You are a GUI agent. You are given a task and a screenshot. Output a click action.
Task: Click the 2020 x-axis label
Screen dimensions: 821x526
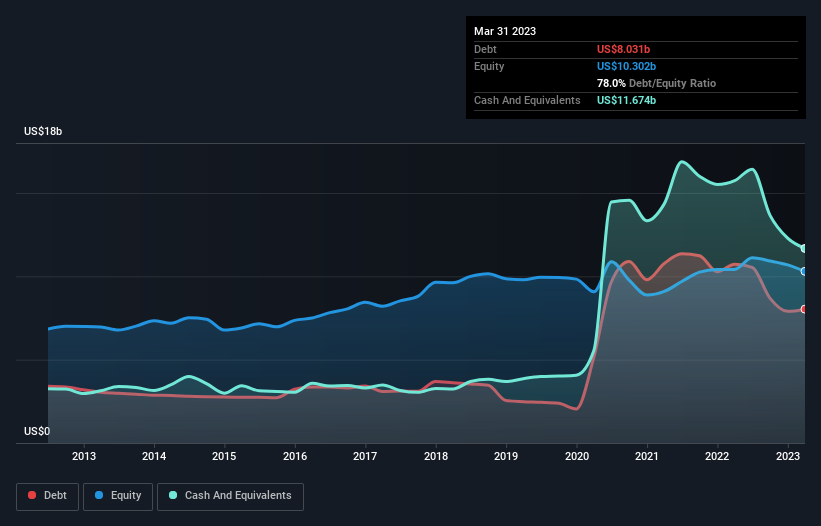tap(576, 456)
